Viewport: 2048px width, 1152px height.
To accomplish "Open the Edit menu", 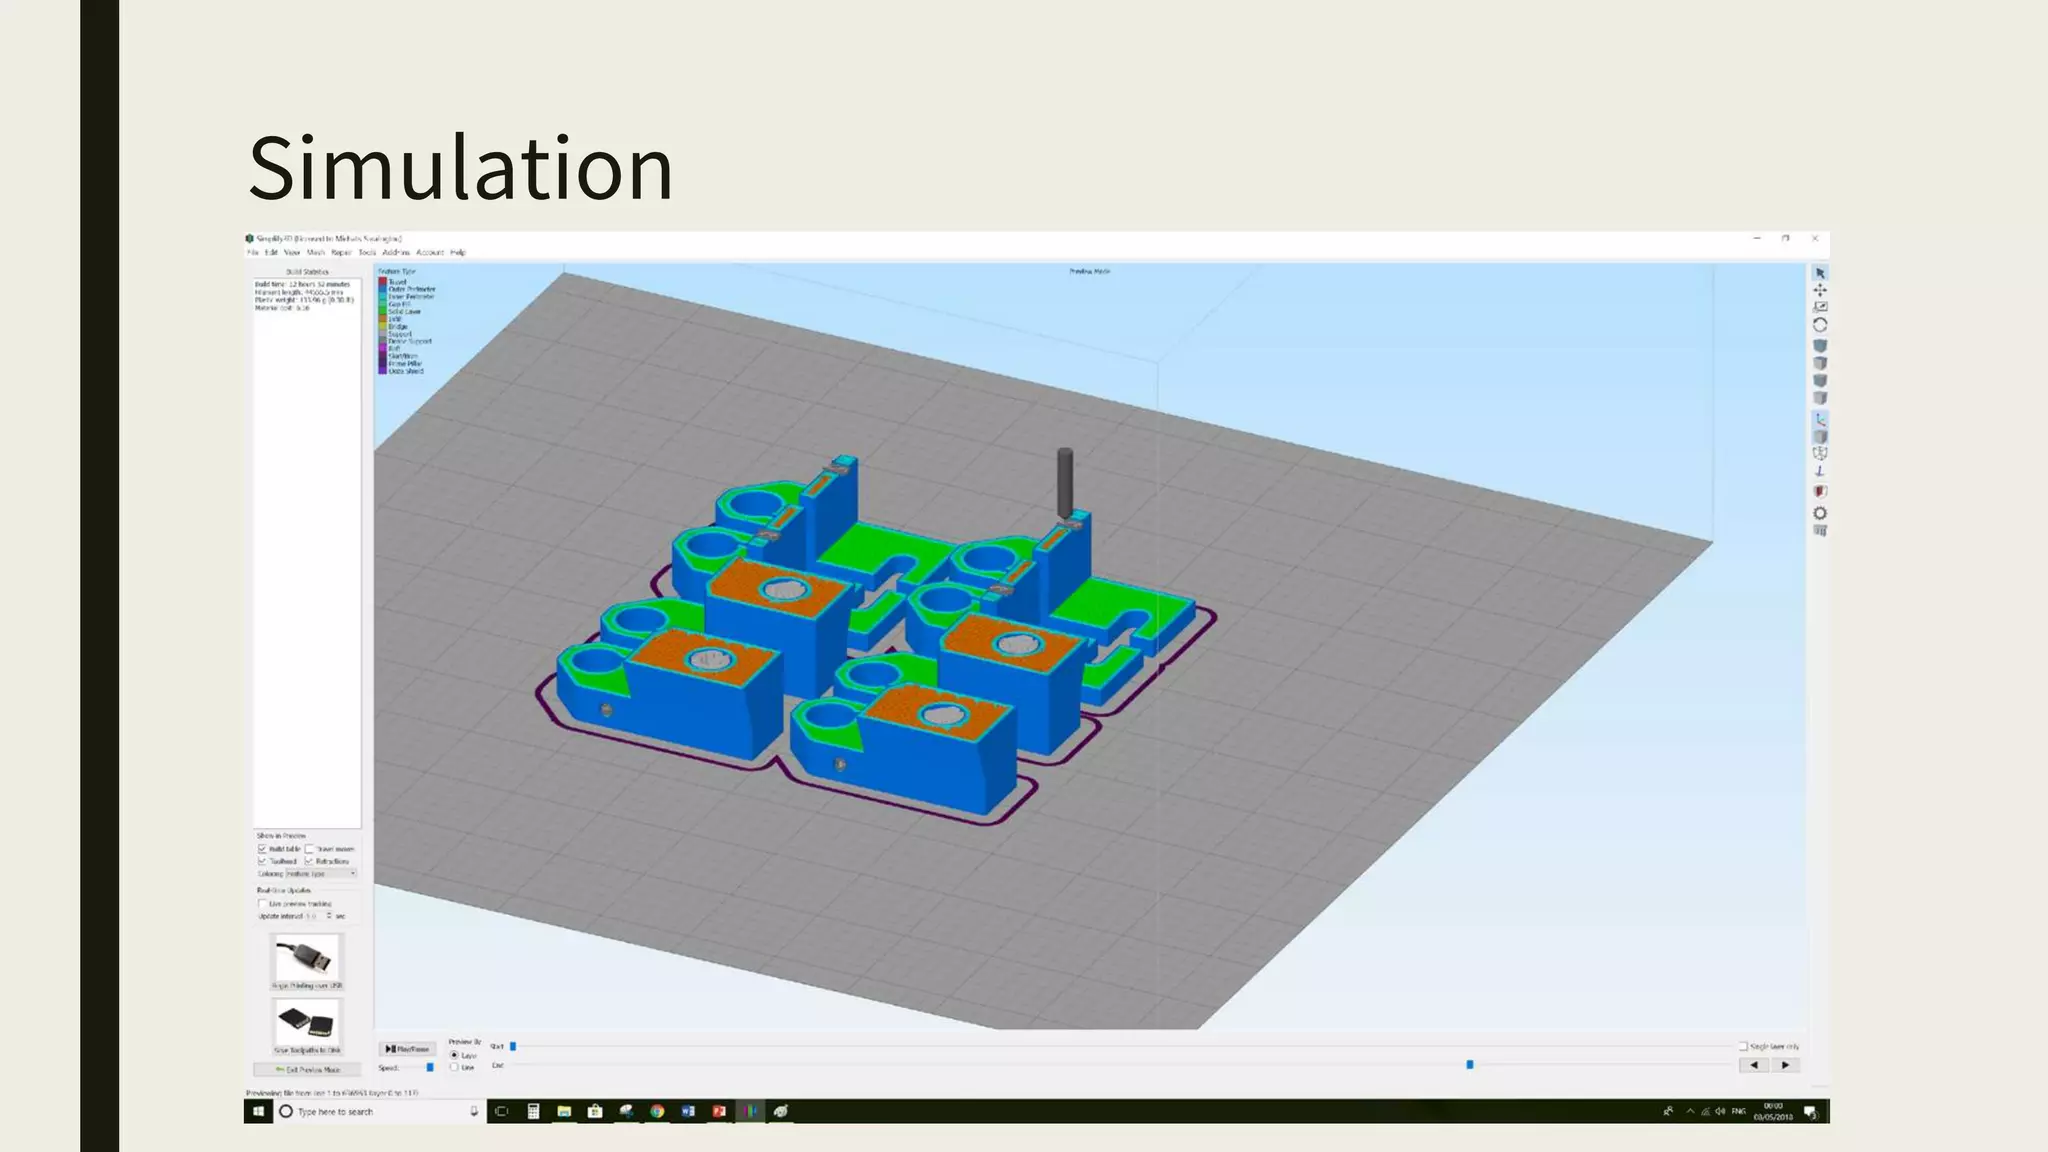I will 271,252.
